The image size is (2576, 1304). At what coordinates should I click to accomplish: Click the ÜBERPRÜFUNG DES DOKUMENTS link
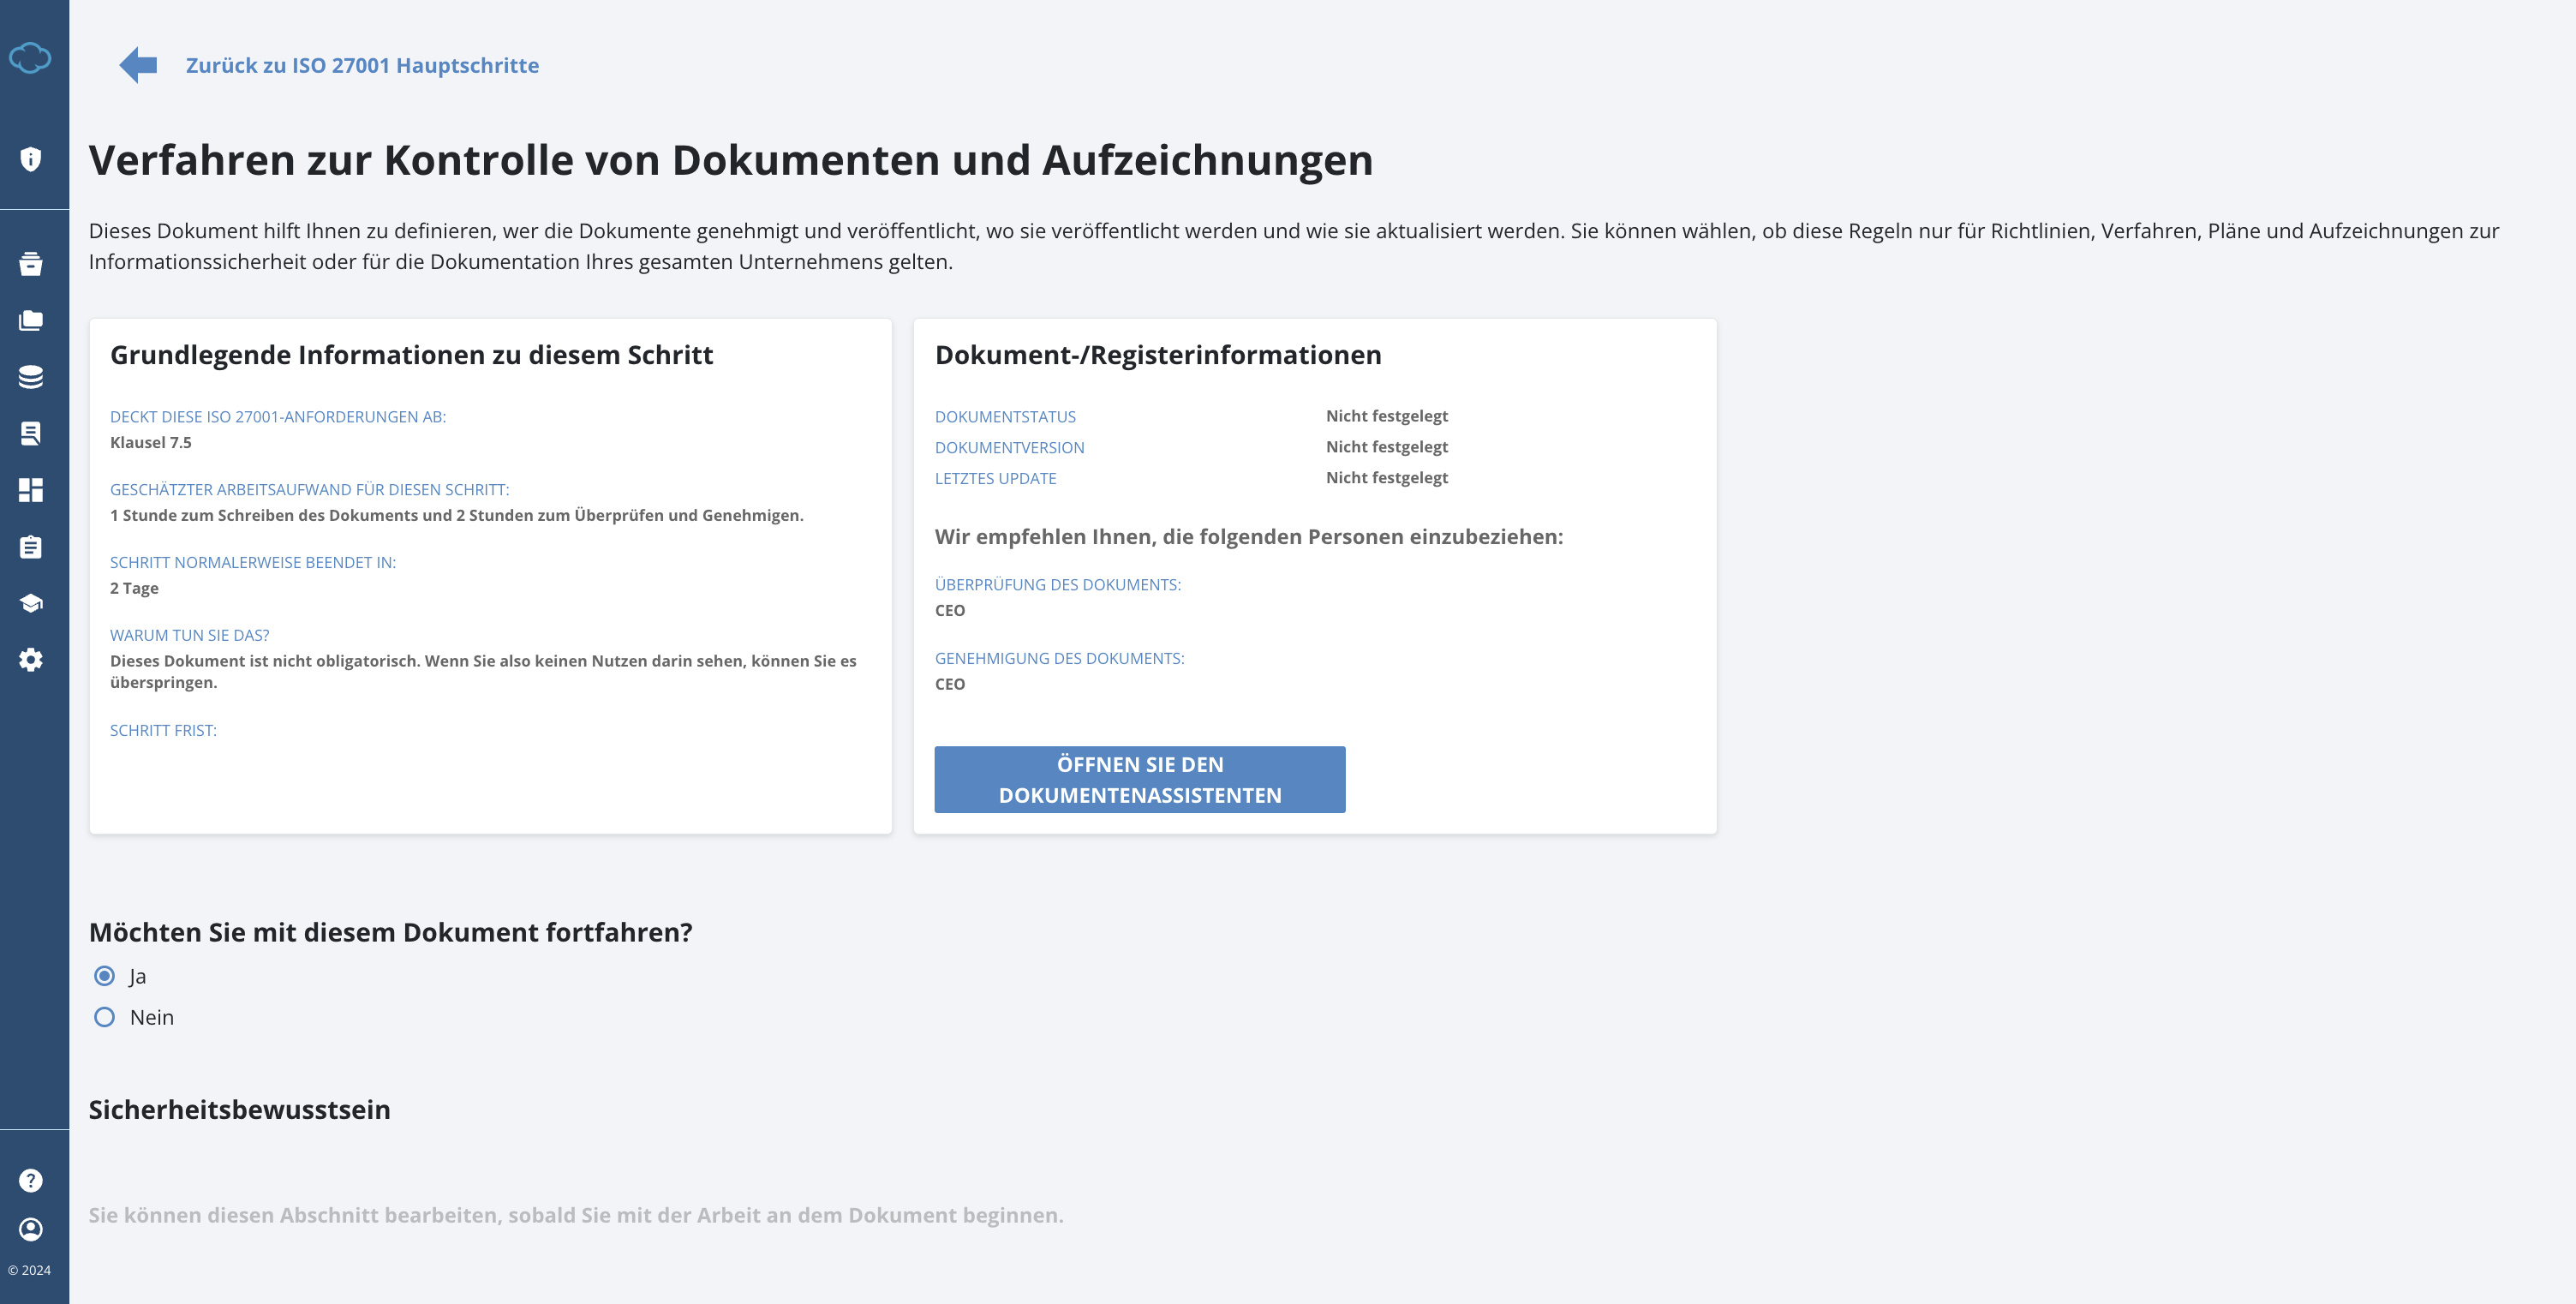coord(1057,585)
